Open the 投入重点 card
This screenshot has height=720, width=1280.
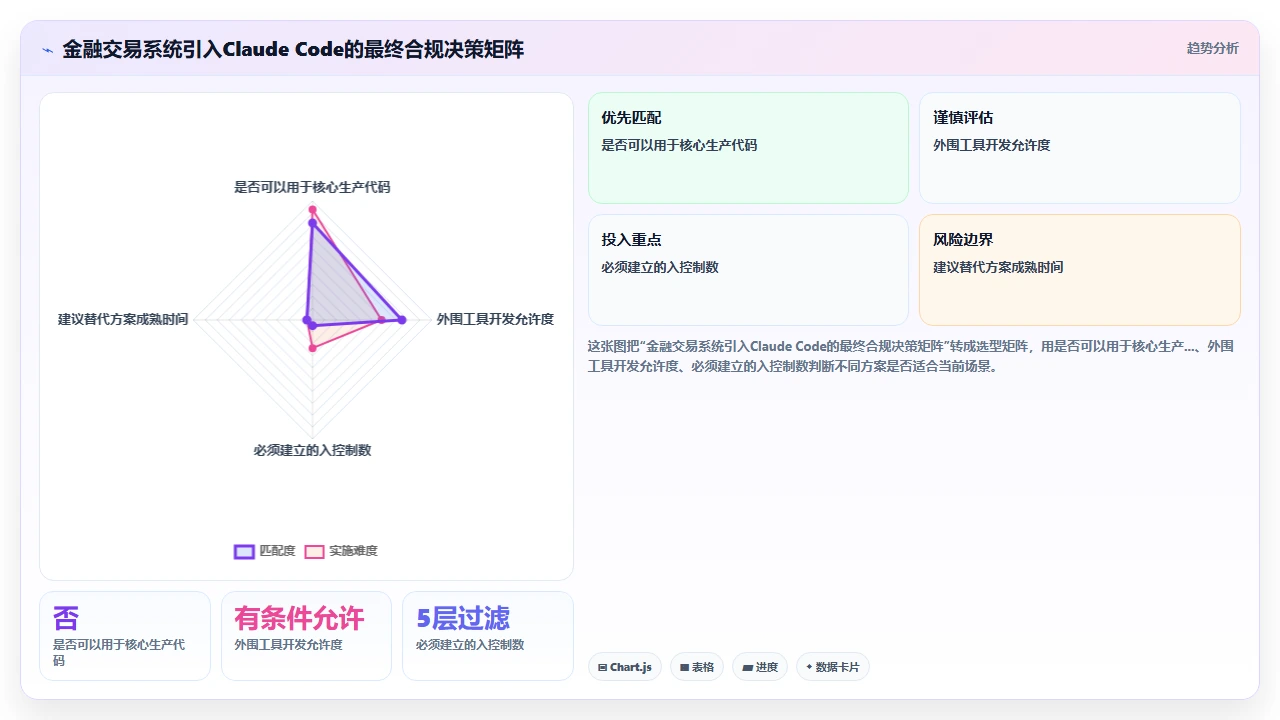748,270
